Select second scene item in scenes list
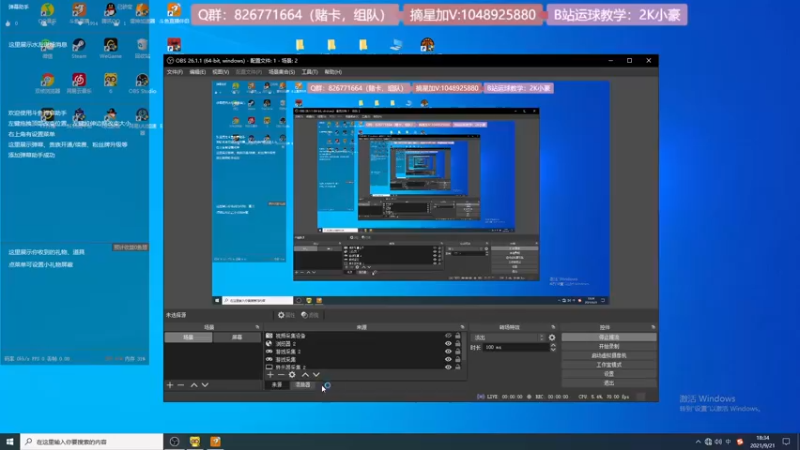Image resolution: width=800 pixels, height=450 pixels. pyautogui.click(x=237, y=337)
